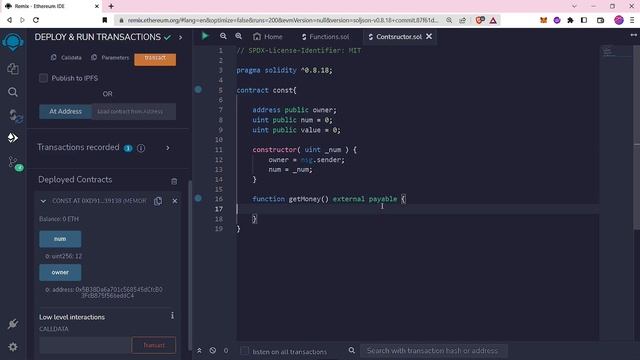Toggle the terminal panel with double-arrow icon
This screenshot has width=640, height=360.
click(199, 351)
